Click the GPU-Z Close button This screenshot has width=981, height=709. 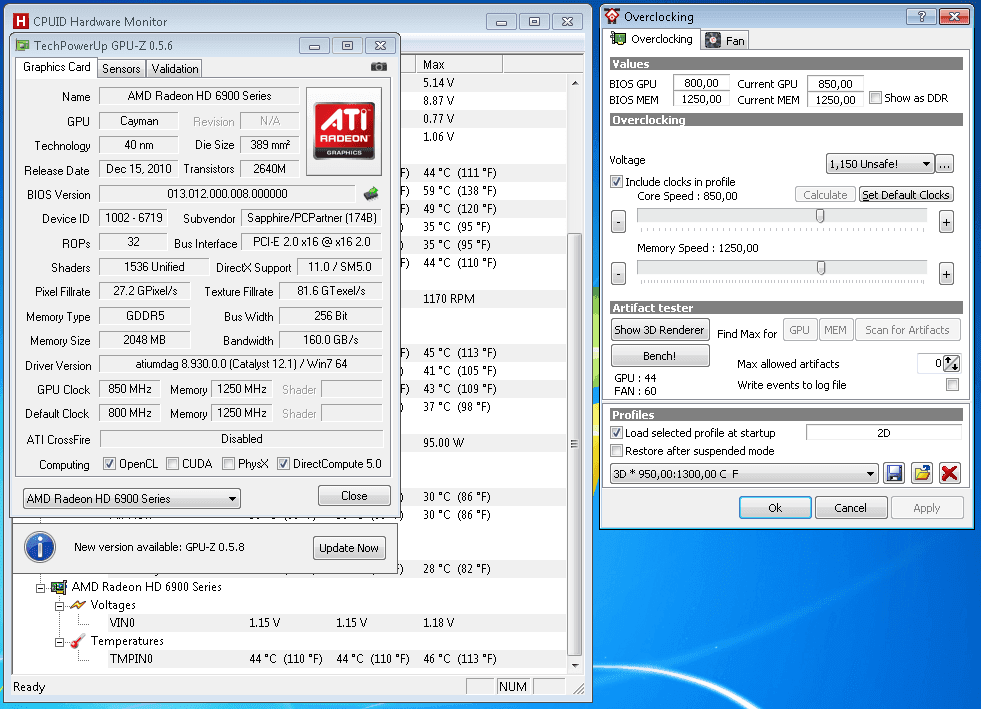[x=354, y=496]
